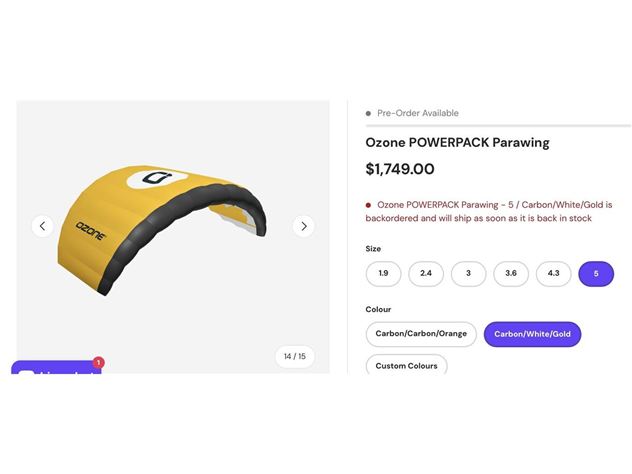Image resolution: width=632 pixels, height=474 pixels.
Task: Select size 1.9
Action: click(383, 274)
